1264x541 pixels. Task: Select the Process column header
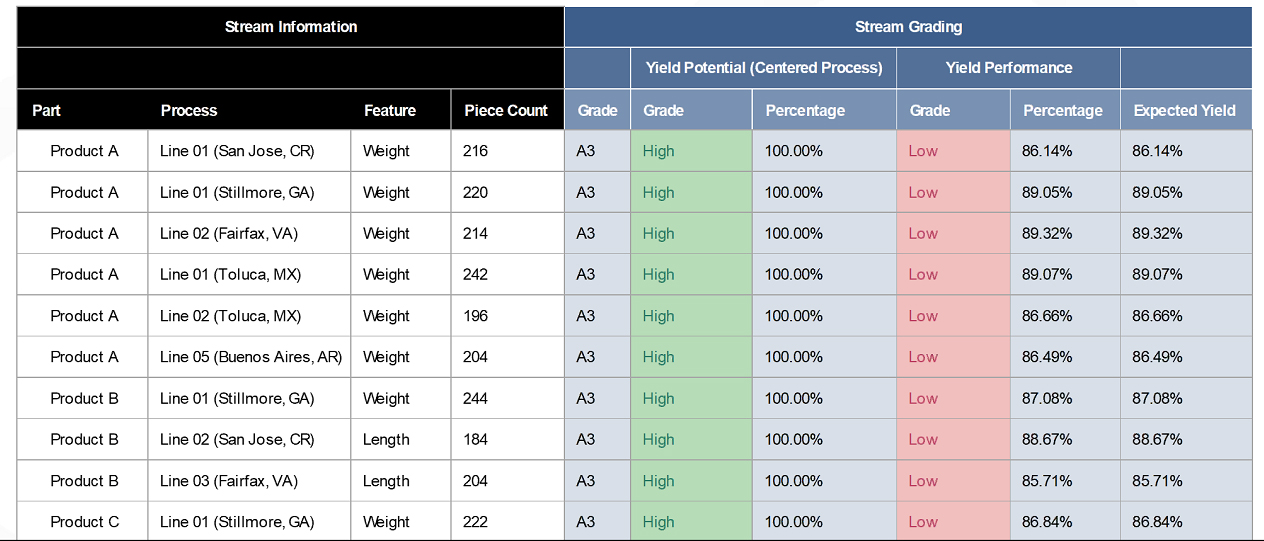188,110
